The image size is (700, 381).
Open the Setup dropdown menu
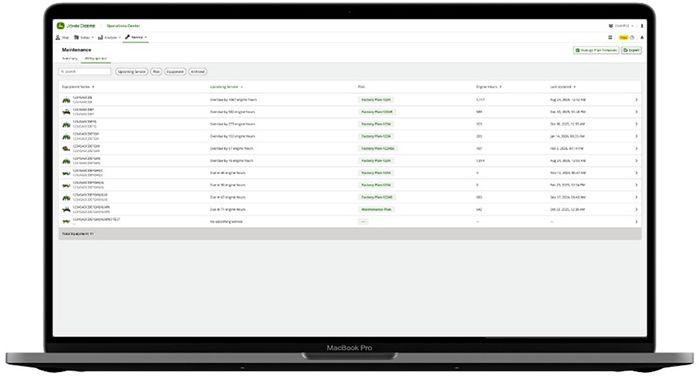tap(84, 38)
